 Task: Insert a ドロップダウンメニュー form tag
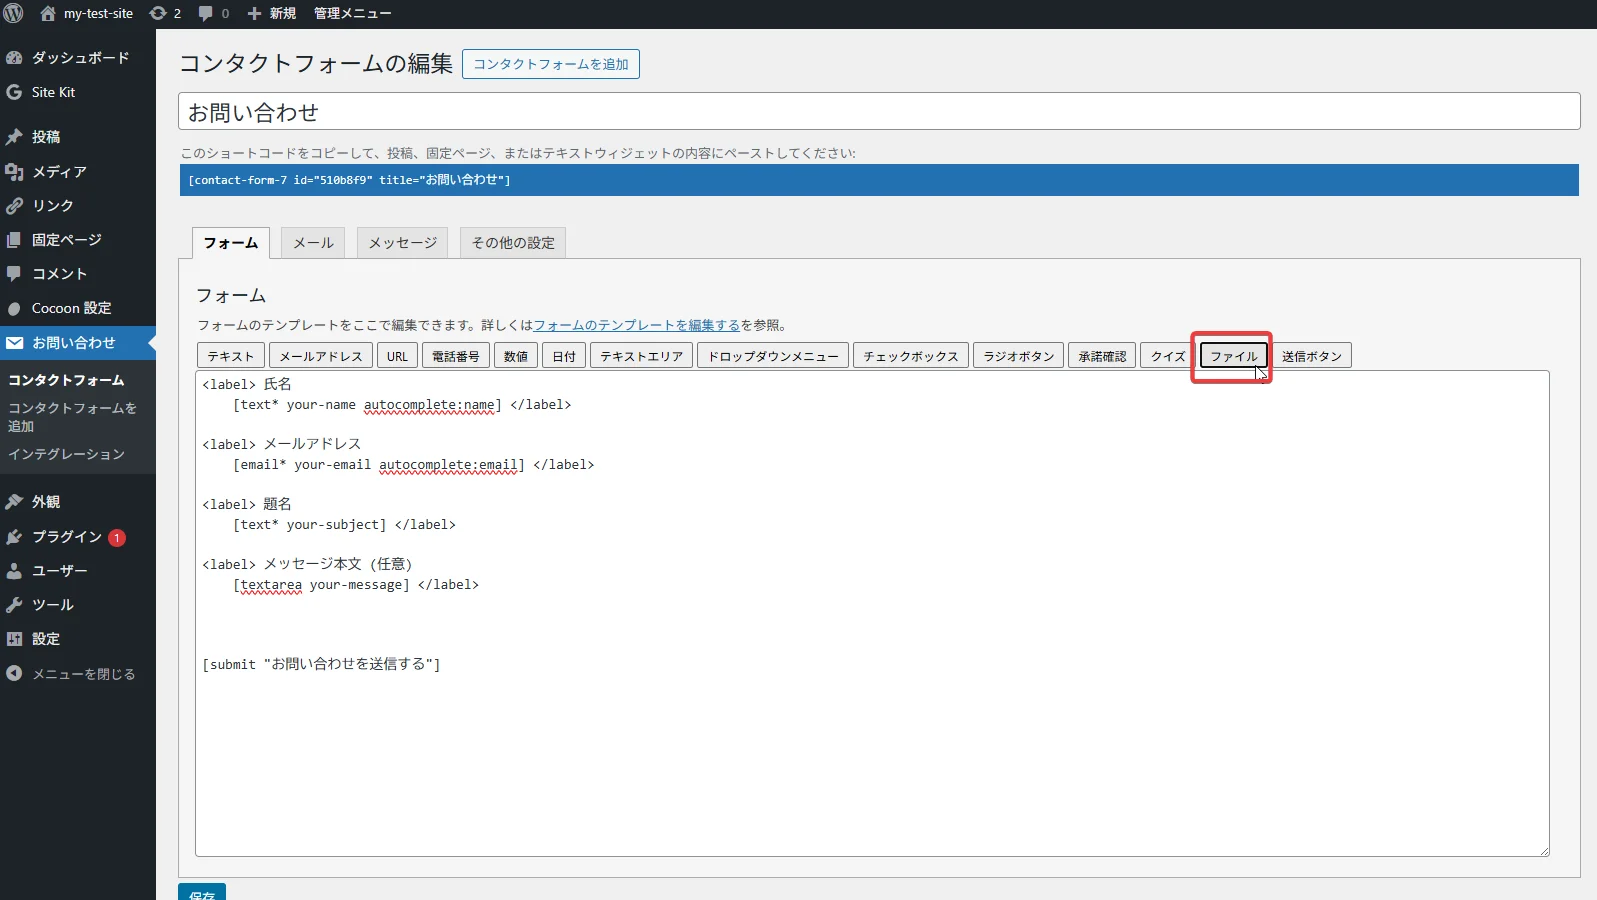pyautogui.click(x=773, y=356)
